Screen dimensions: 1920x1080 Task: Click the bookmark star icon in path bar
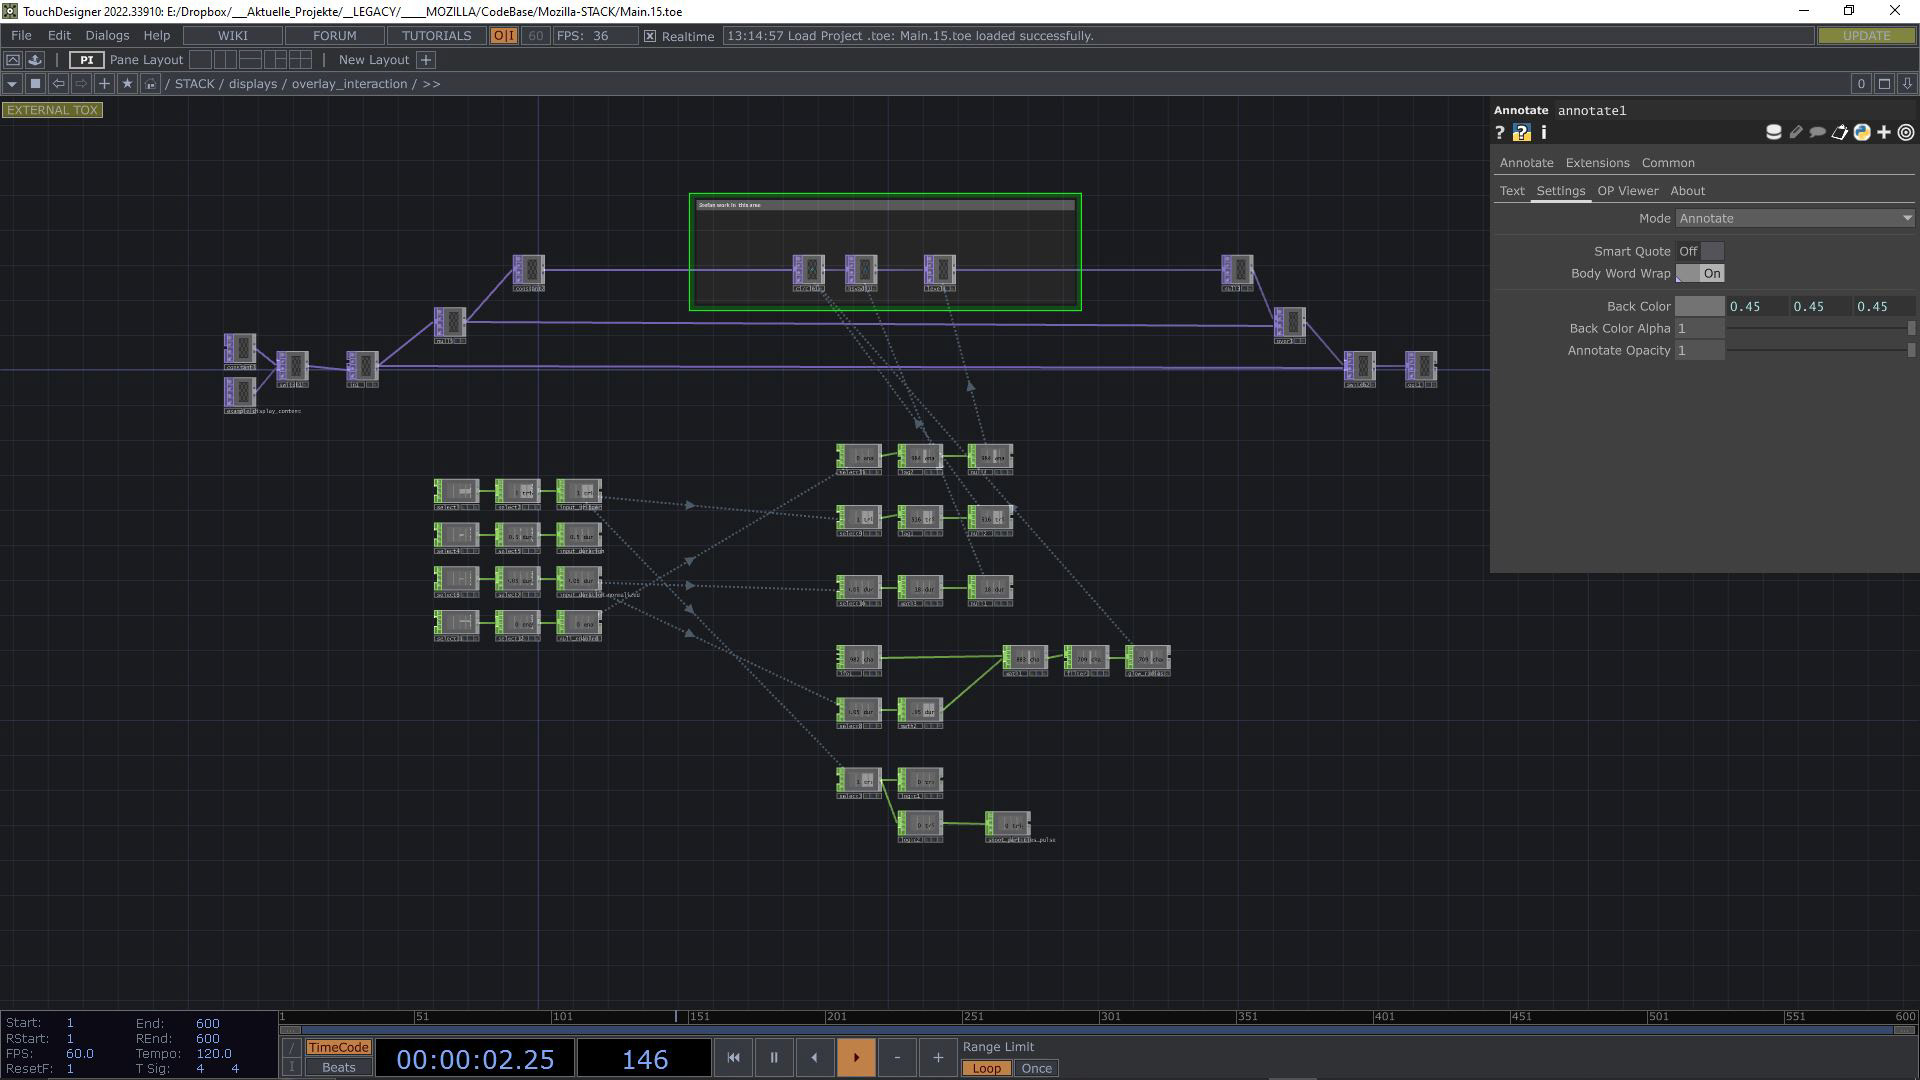pyautogui.click(x=127, y=84)
